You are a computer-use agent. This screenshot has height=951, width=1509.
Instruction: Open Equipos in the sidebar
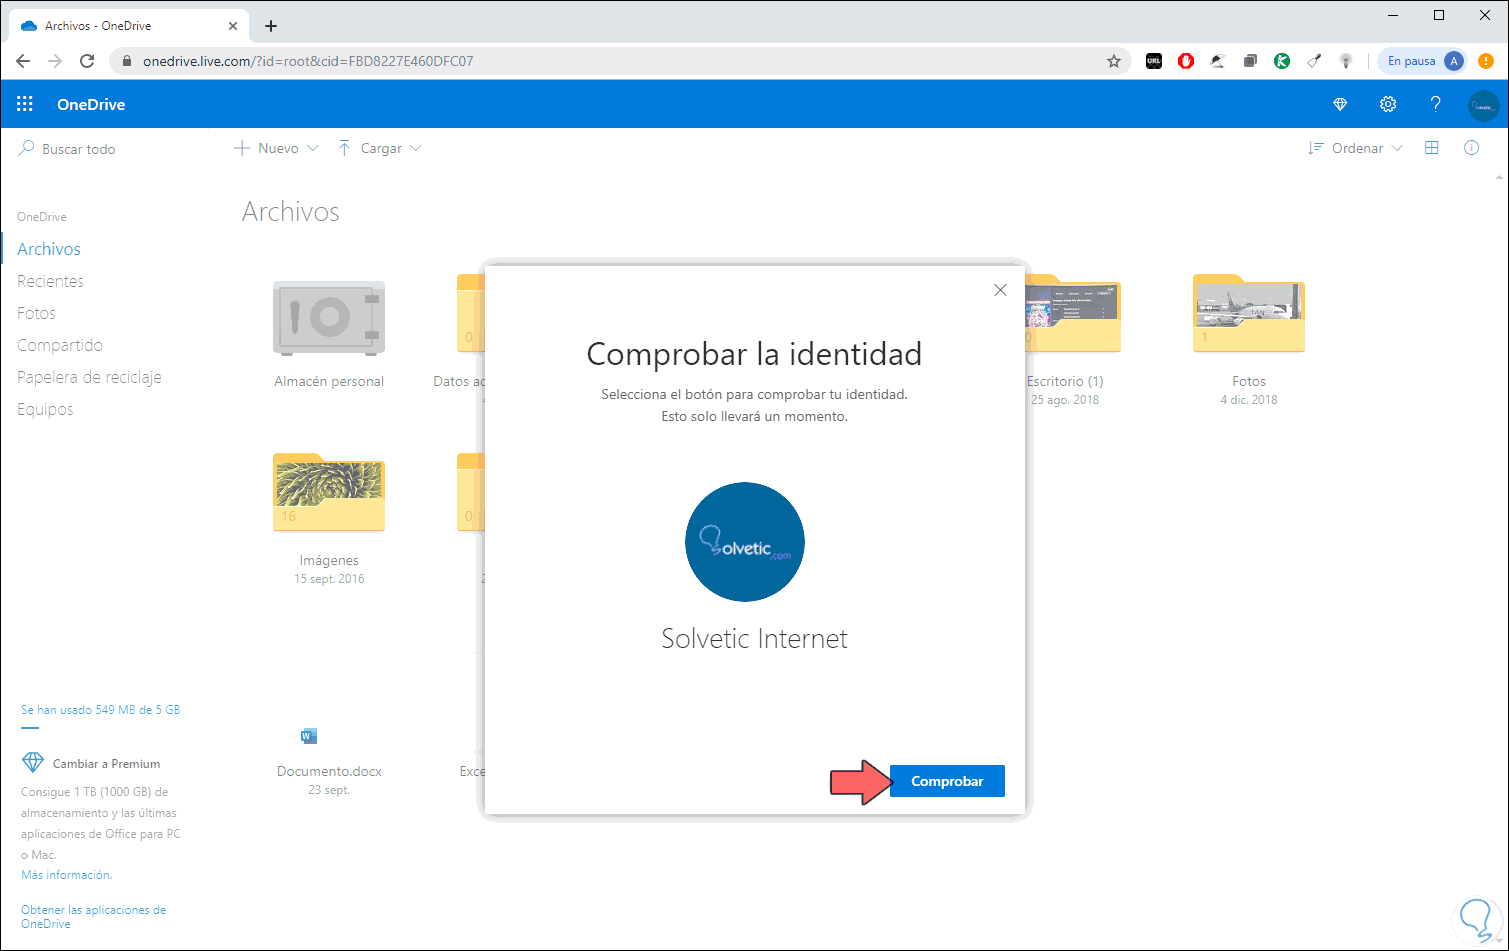coord(45,409)
